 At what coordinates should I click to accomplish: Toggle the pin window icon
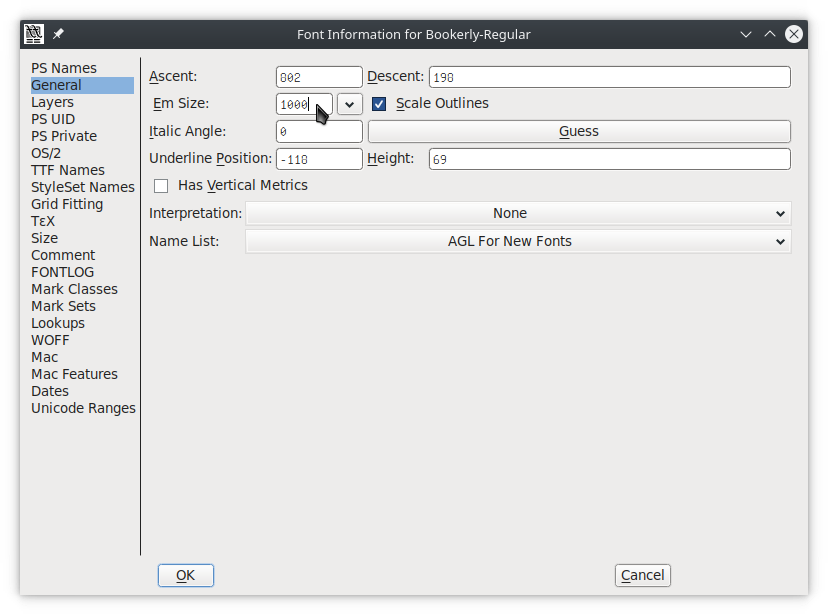[x=58, y=34]
